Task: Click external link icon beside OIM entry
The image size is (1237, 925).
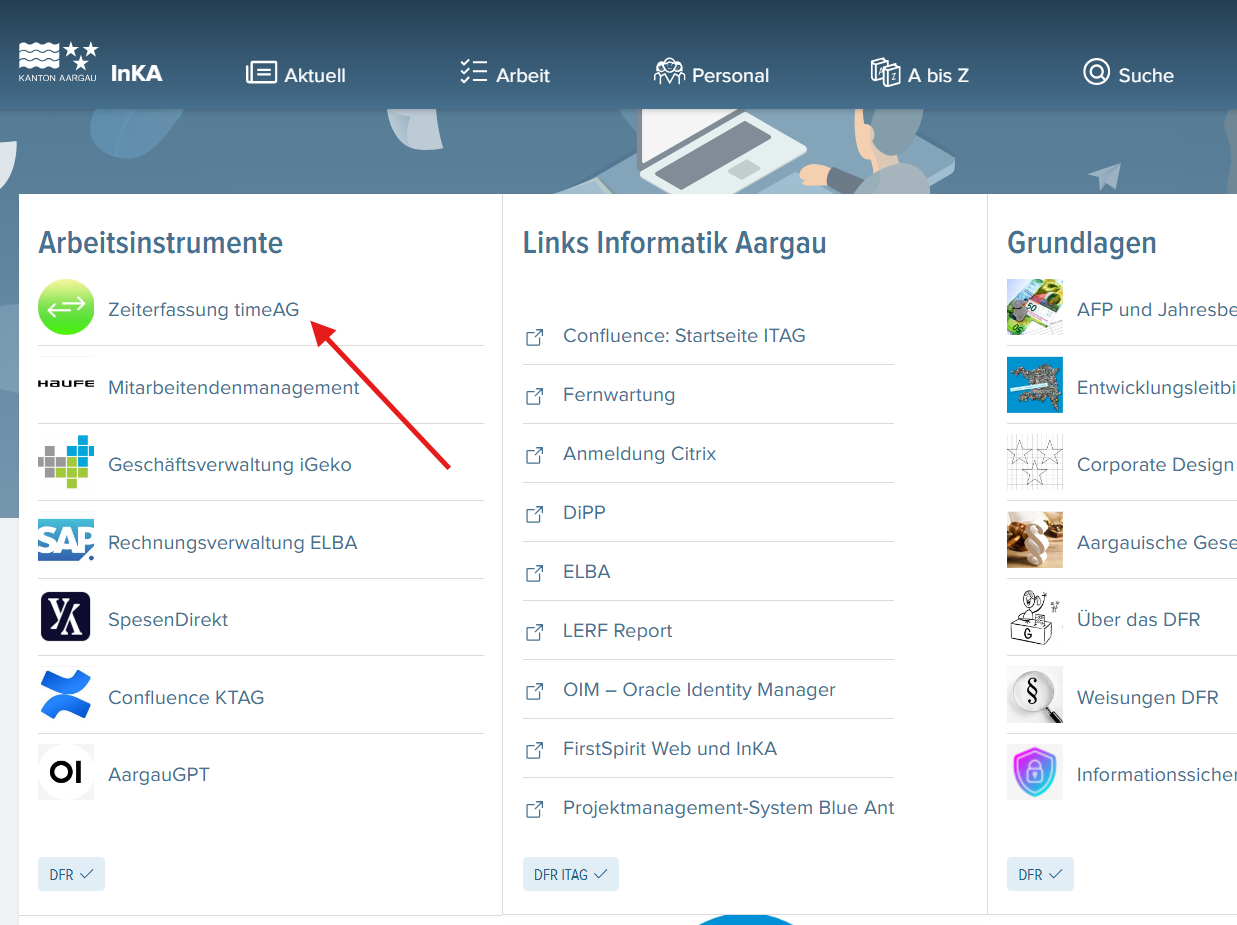Action: click(535, 691)
